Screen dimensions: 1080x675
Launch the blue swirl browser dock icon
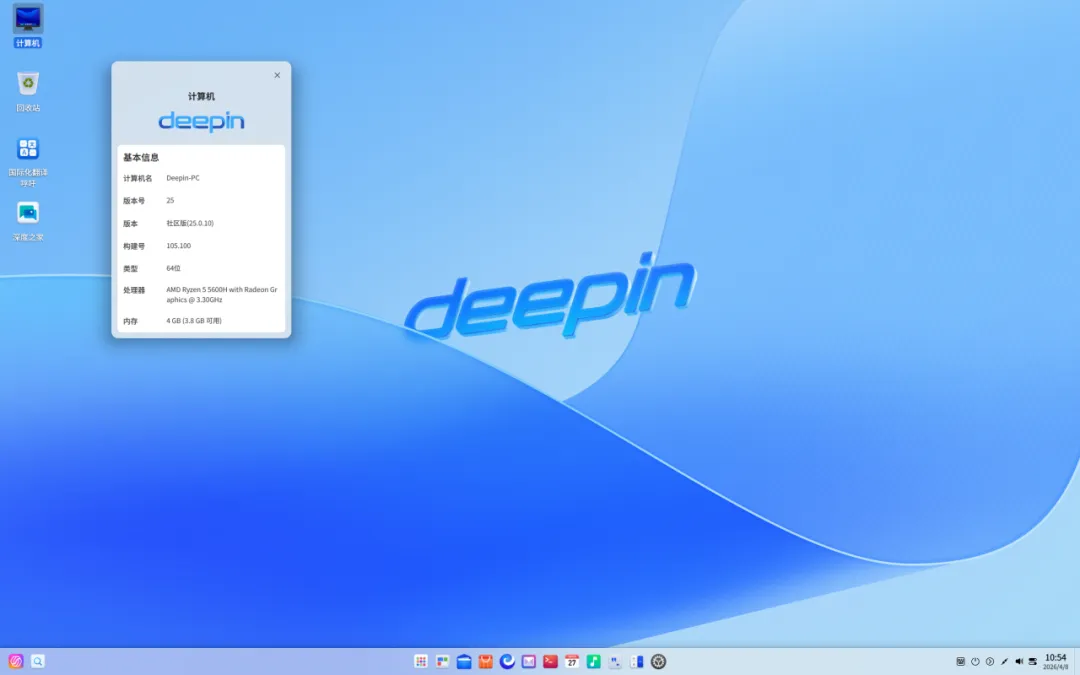point(507,661)
